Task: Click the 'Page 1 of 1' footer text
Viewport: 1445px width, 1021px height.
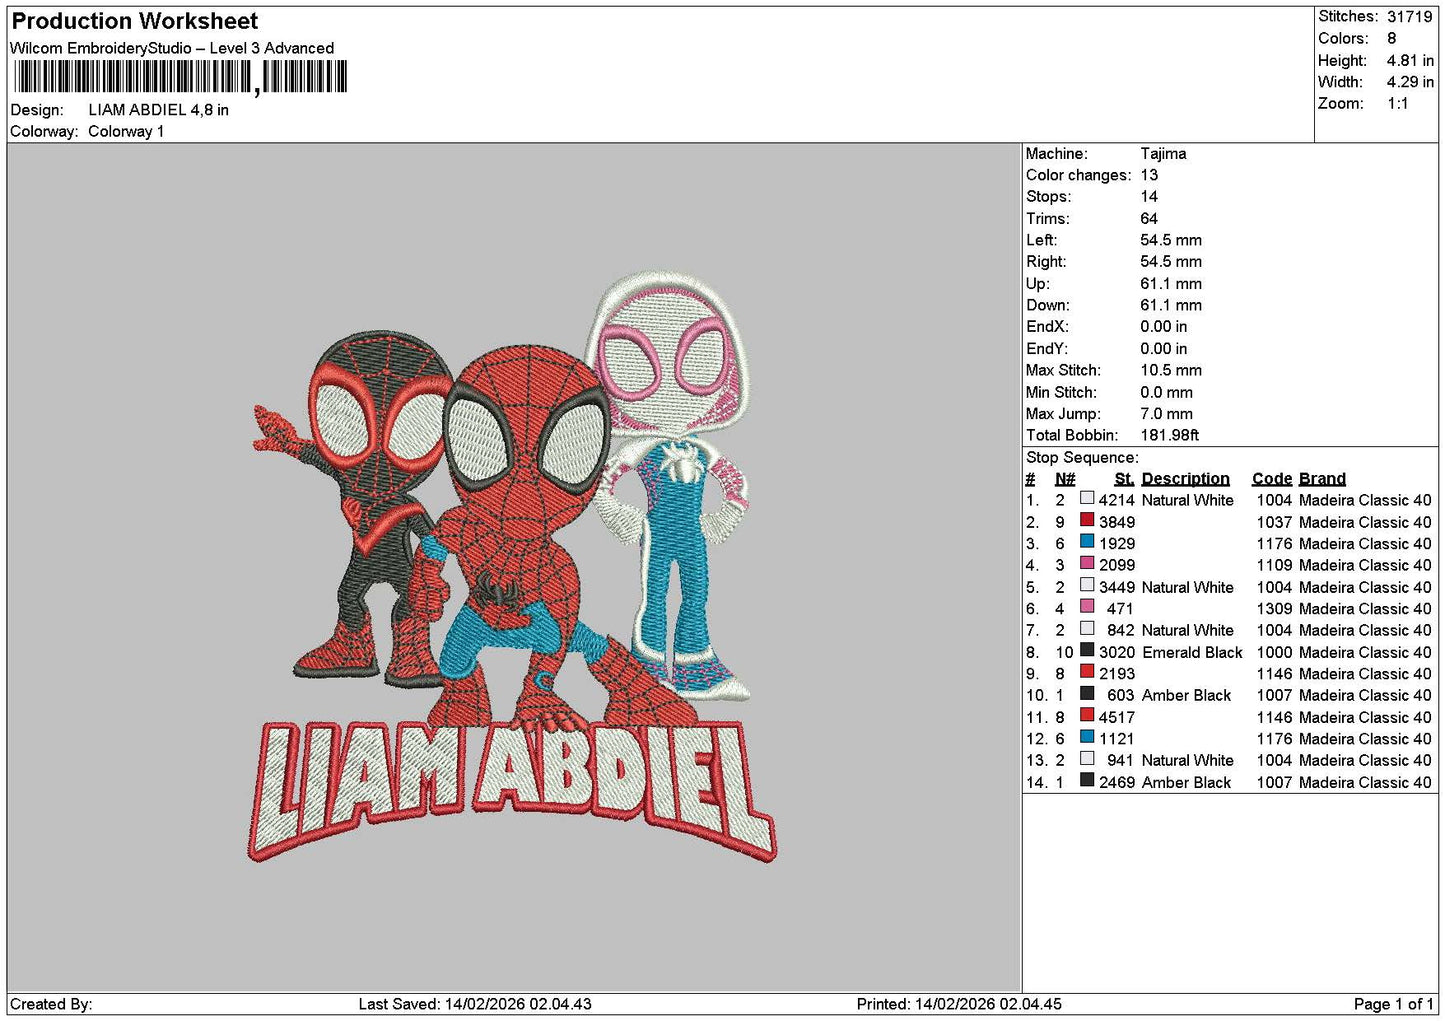Action: click(1393, 1004)
